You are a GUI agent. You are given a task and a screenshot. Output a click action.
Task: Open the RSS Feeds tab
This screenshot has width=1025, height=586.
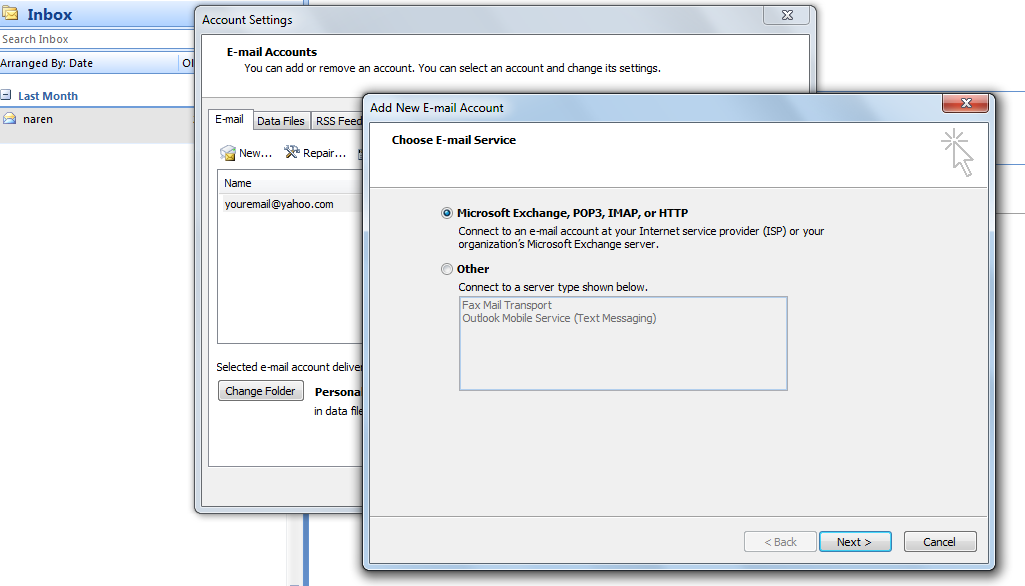tap(338, 121)
